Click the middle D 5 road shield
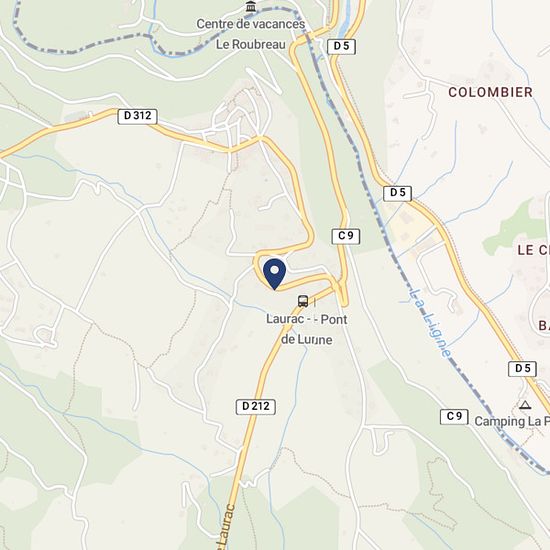 tap(397, 193)
